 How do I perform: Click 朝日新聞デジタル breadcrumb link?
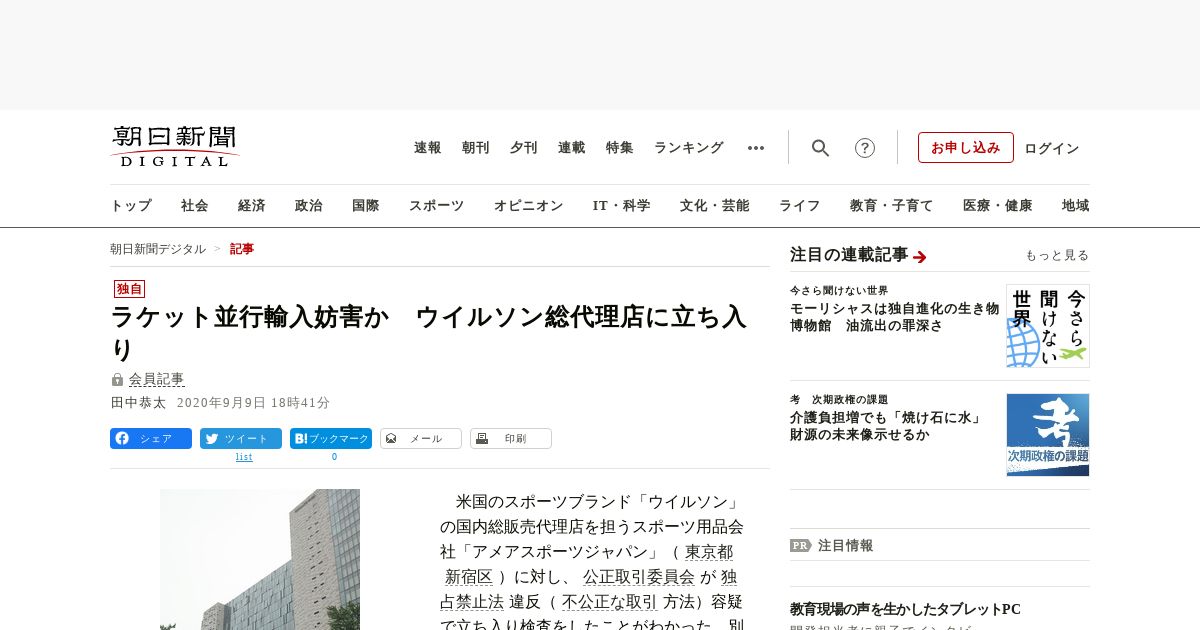point(158,249)
